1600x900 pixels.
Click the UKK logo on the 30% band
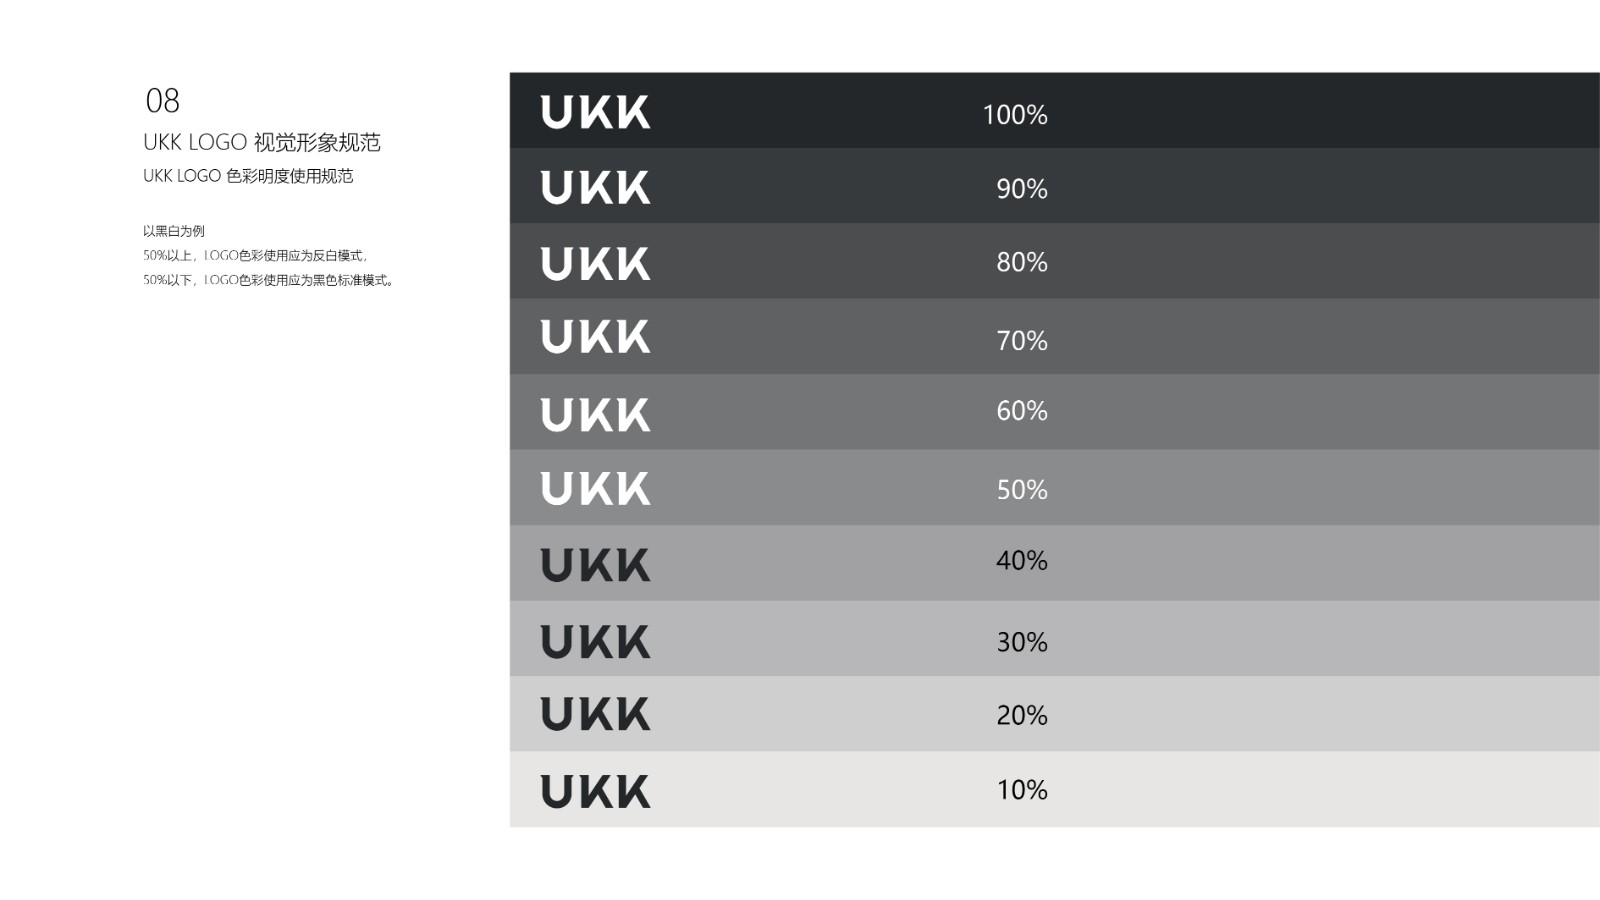(x=595, y=641)
